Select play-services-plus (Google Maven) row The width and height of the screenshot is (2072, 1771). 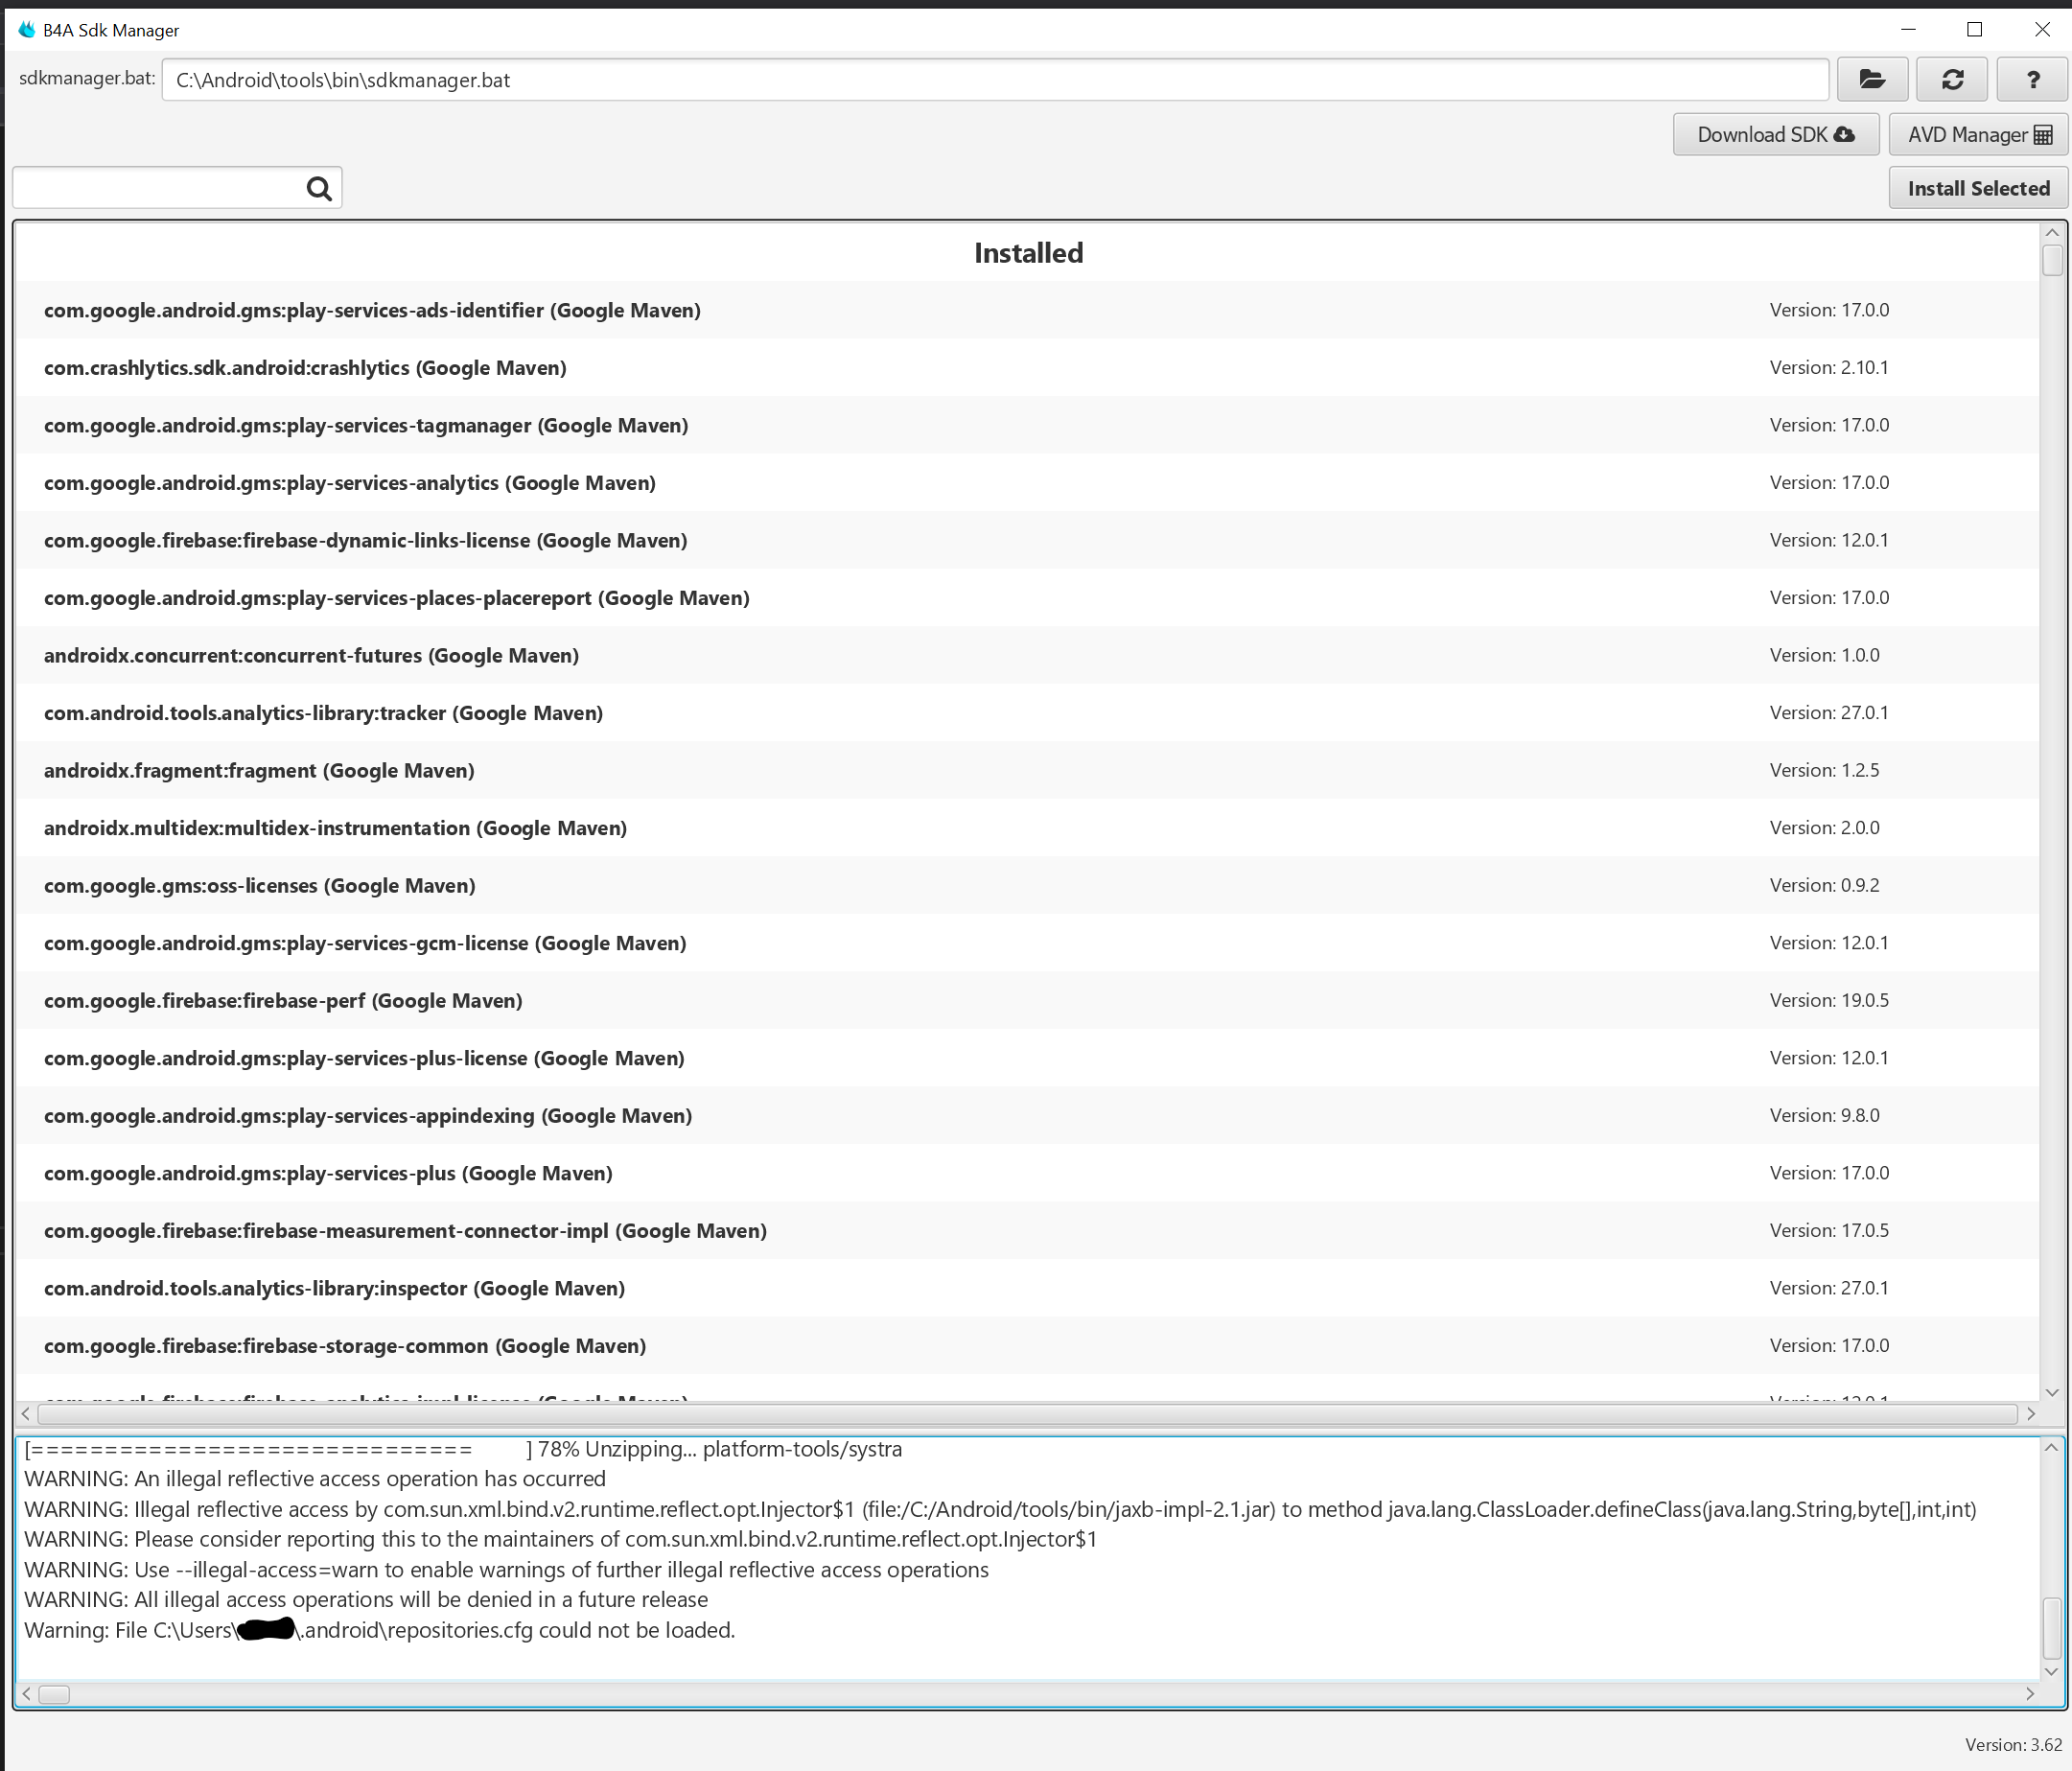pyautogui.click(x=1027, y=1173)
